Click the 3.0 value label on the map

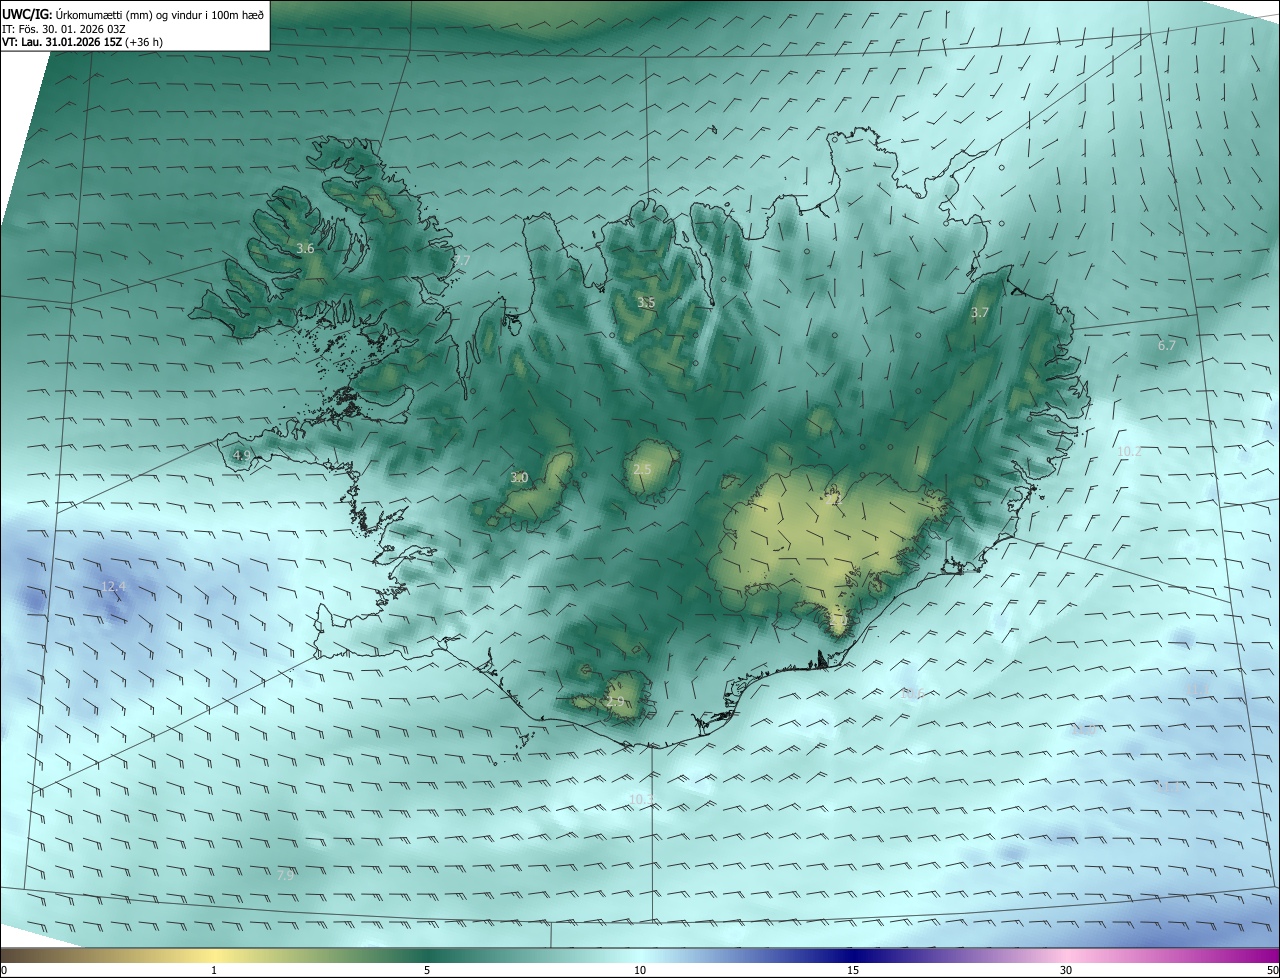[519, 478]
